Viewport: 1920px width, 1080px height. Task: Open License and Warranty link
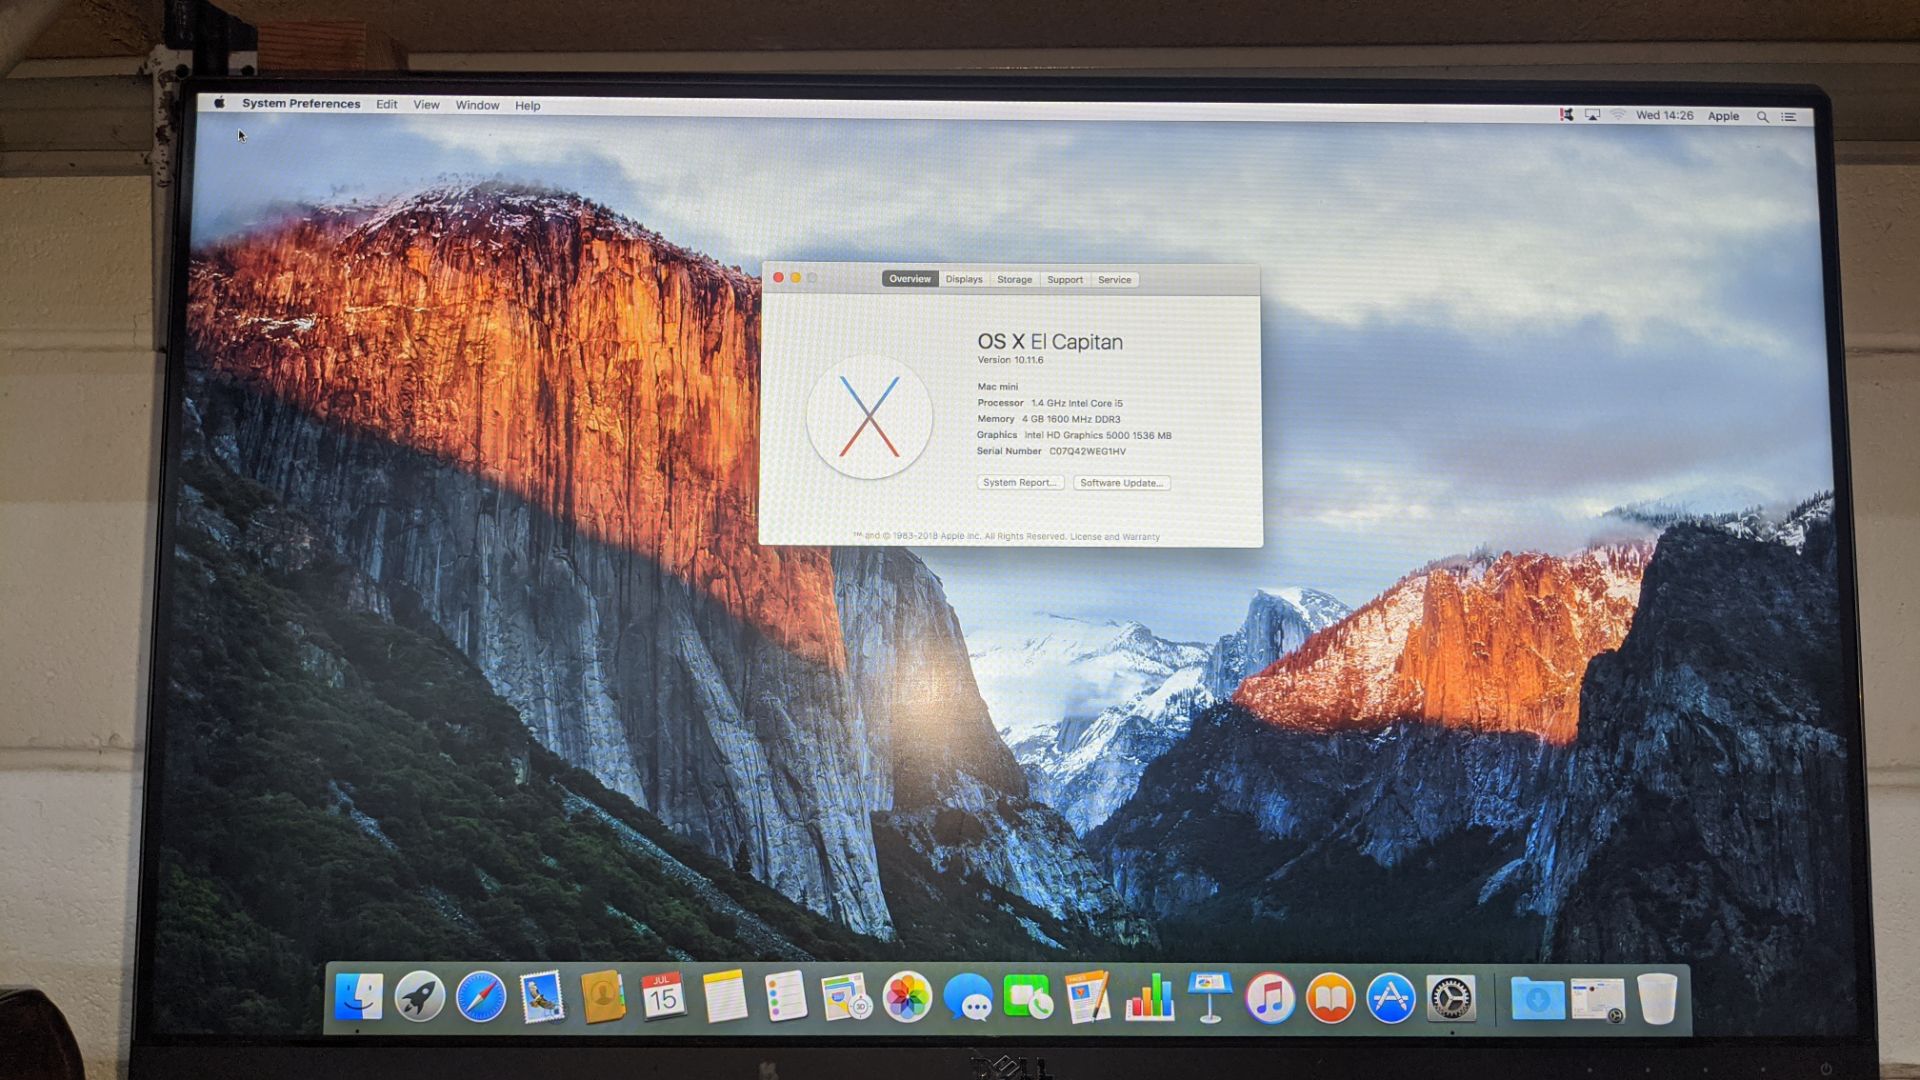tap(1114, 537)
